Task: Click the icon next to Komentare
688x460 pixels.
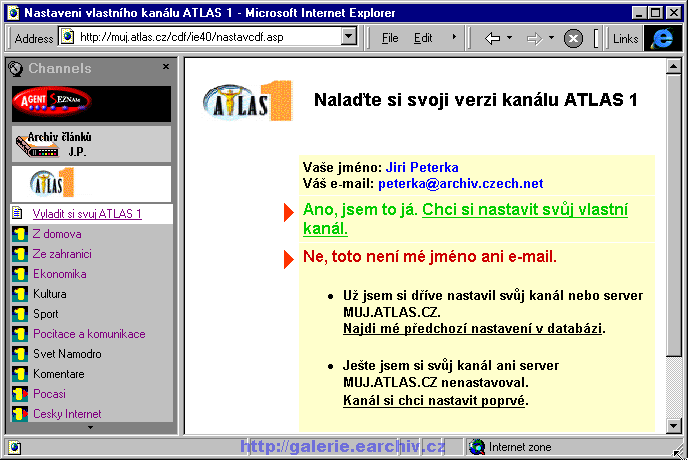Action: coord(20,374)
